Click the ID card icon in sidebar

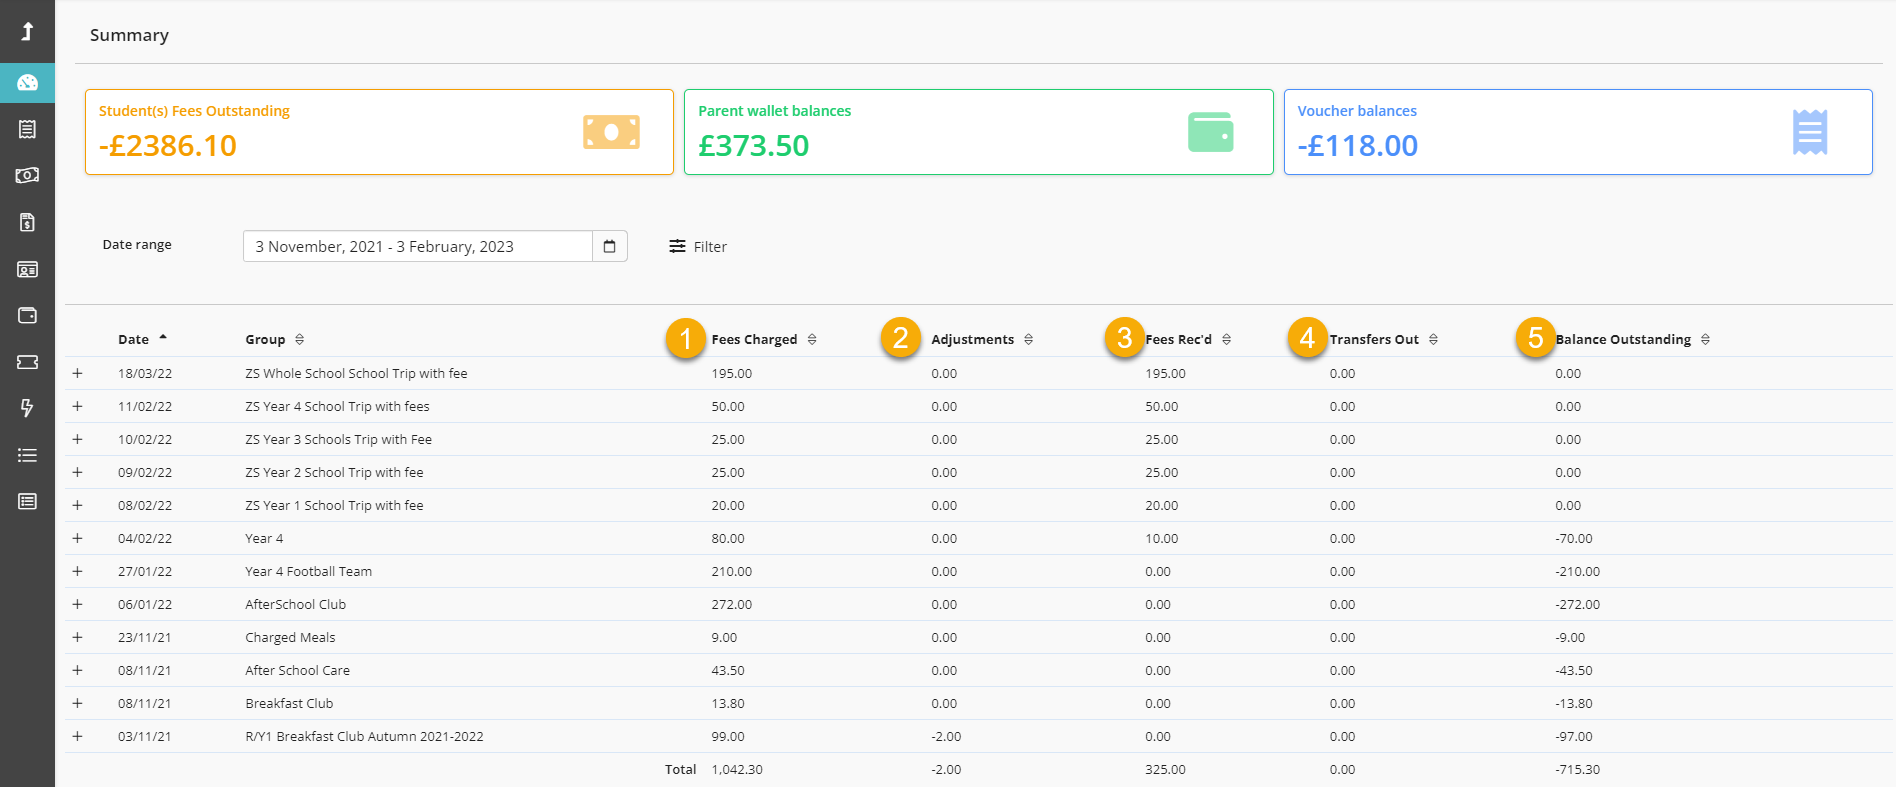click(27, 269)
